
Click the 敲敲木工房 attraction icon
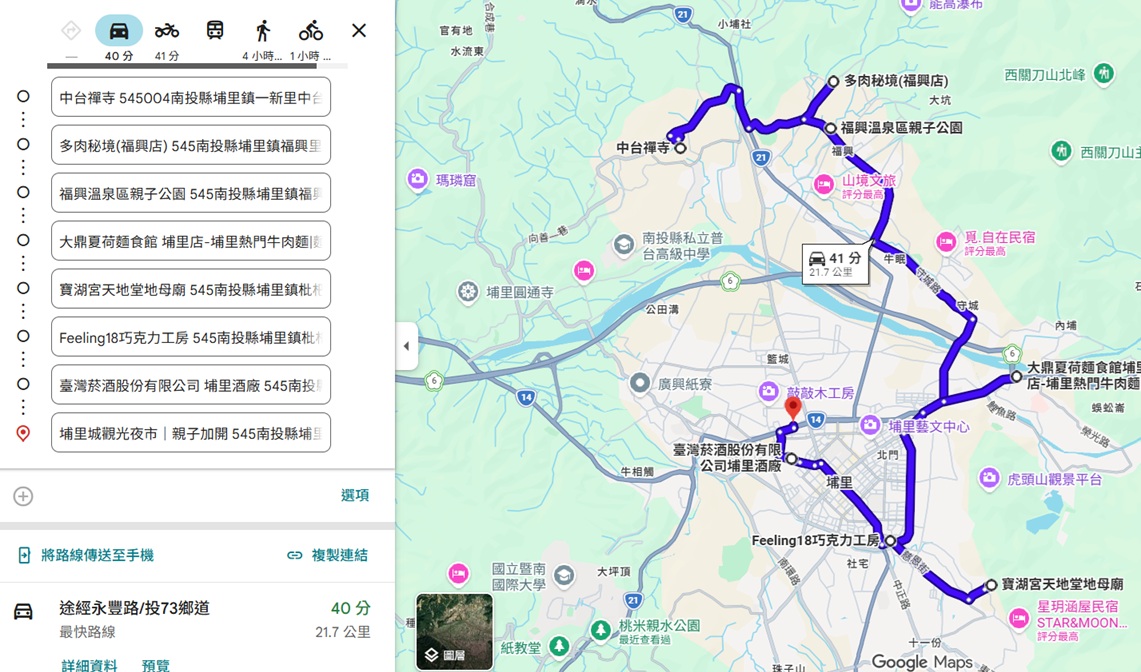[x=768, y=392]
